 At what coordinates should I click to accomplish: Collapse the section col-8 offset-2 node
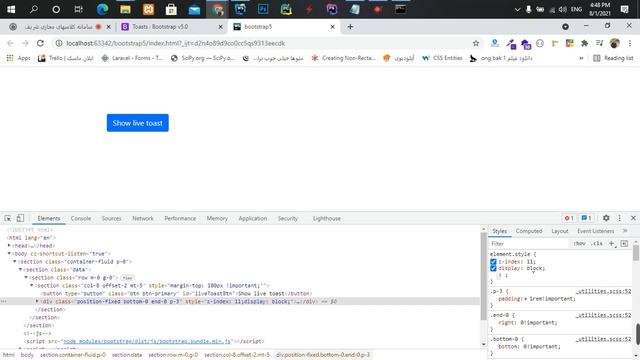(x=32, y=285)
